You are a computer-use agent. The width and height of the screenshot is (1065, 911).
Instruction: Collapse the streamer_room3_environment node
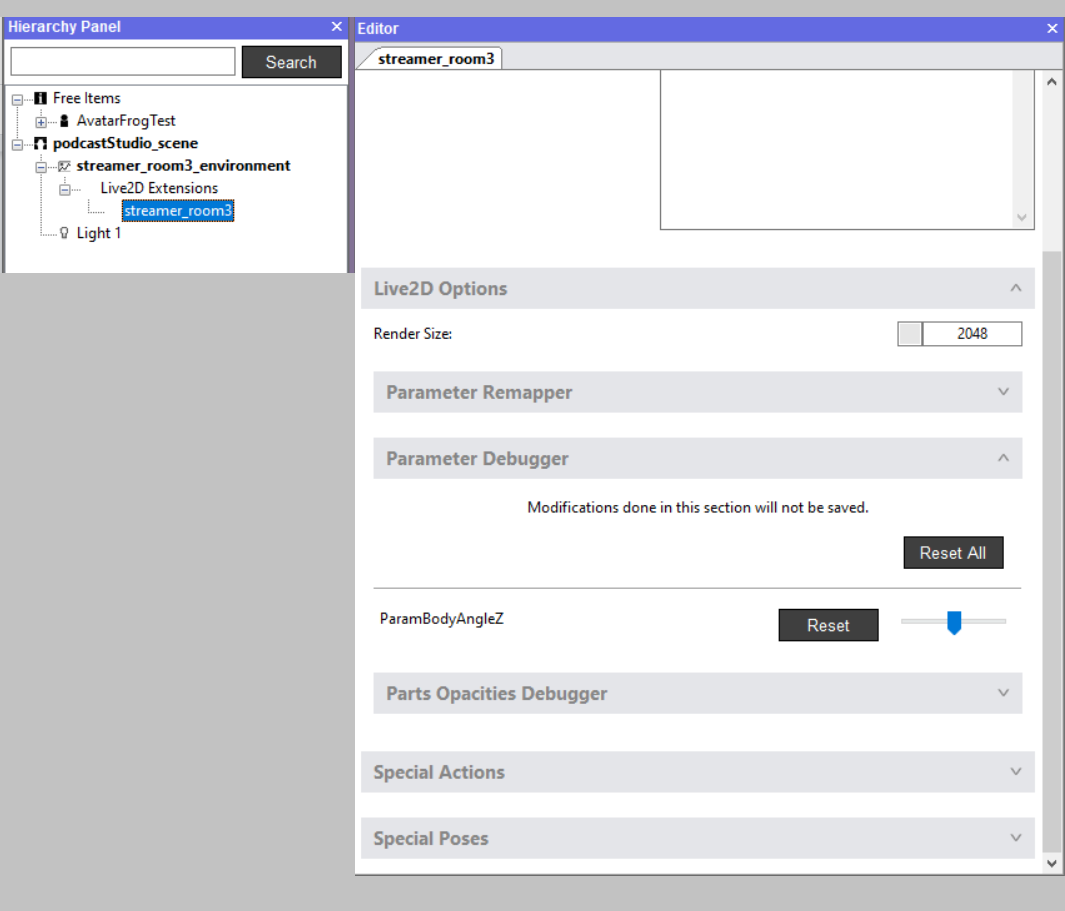pos(41,167)
